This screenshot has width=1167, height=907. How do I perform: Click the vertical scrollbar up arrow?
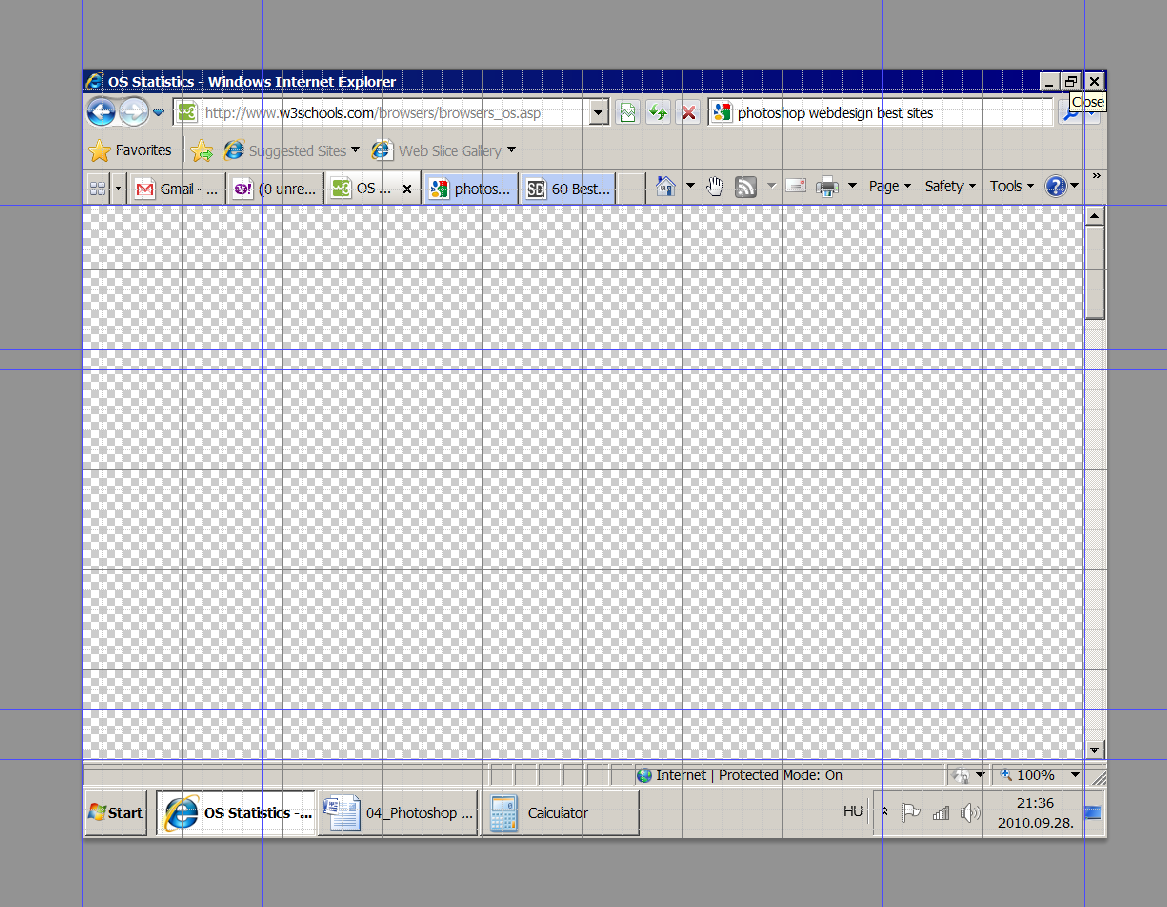pyautogui.click(x=1094, y=217)
